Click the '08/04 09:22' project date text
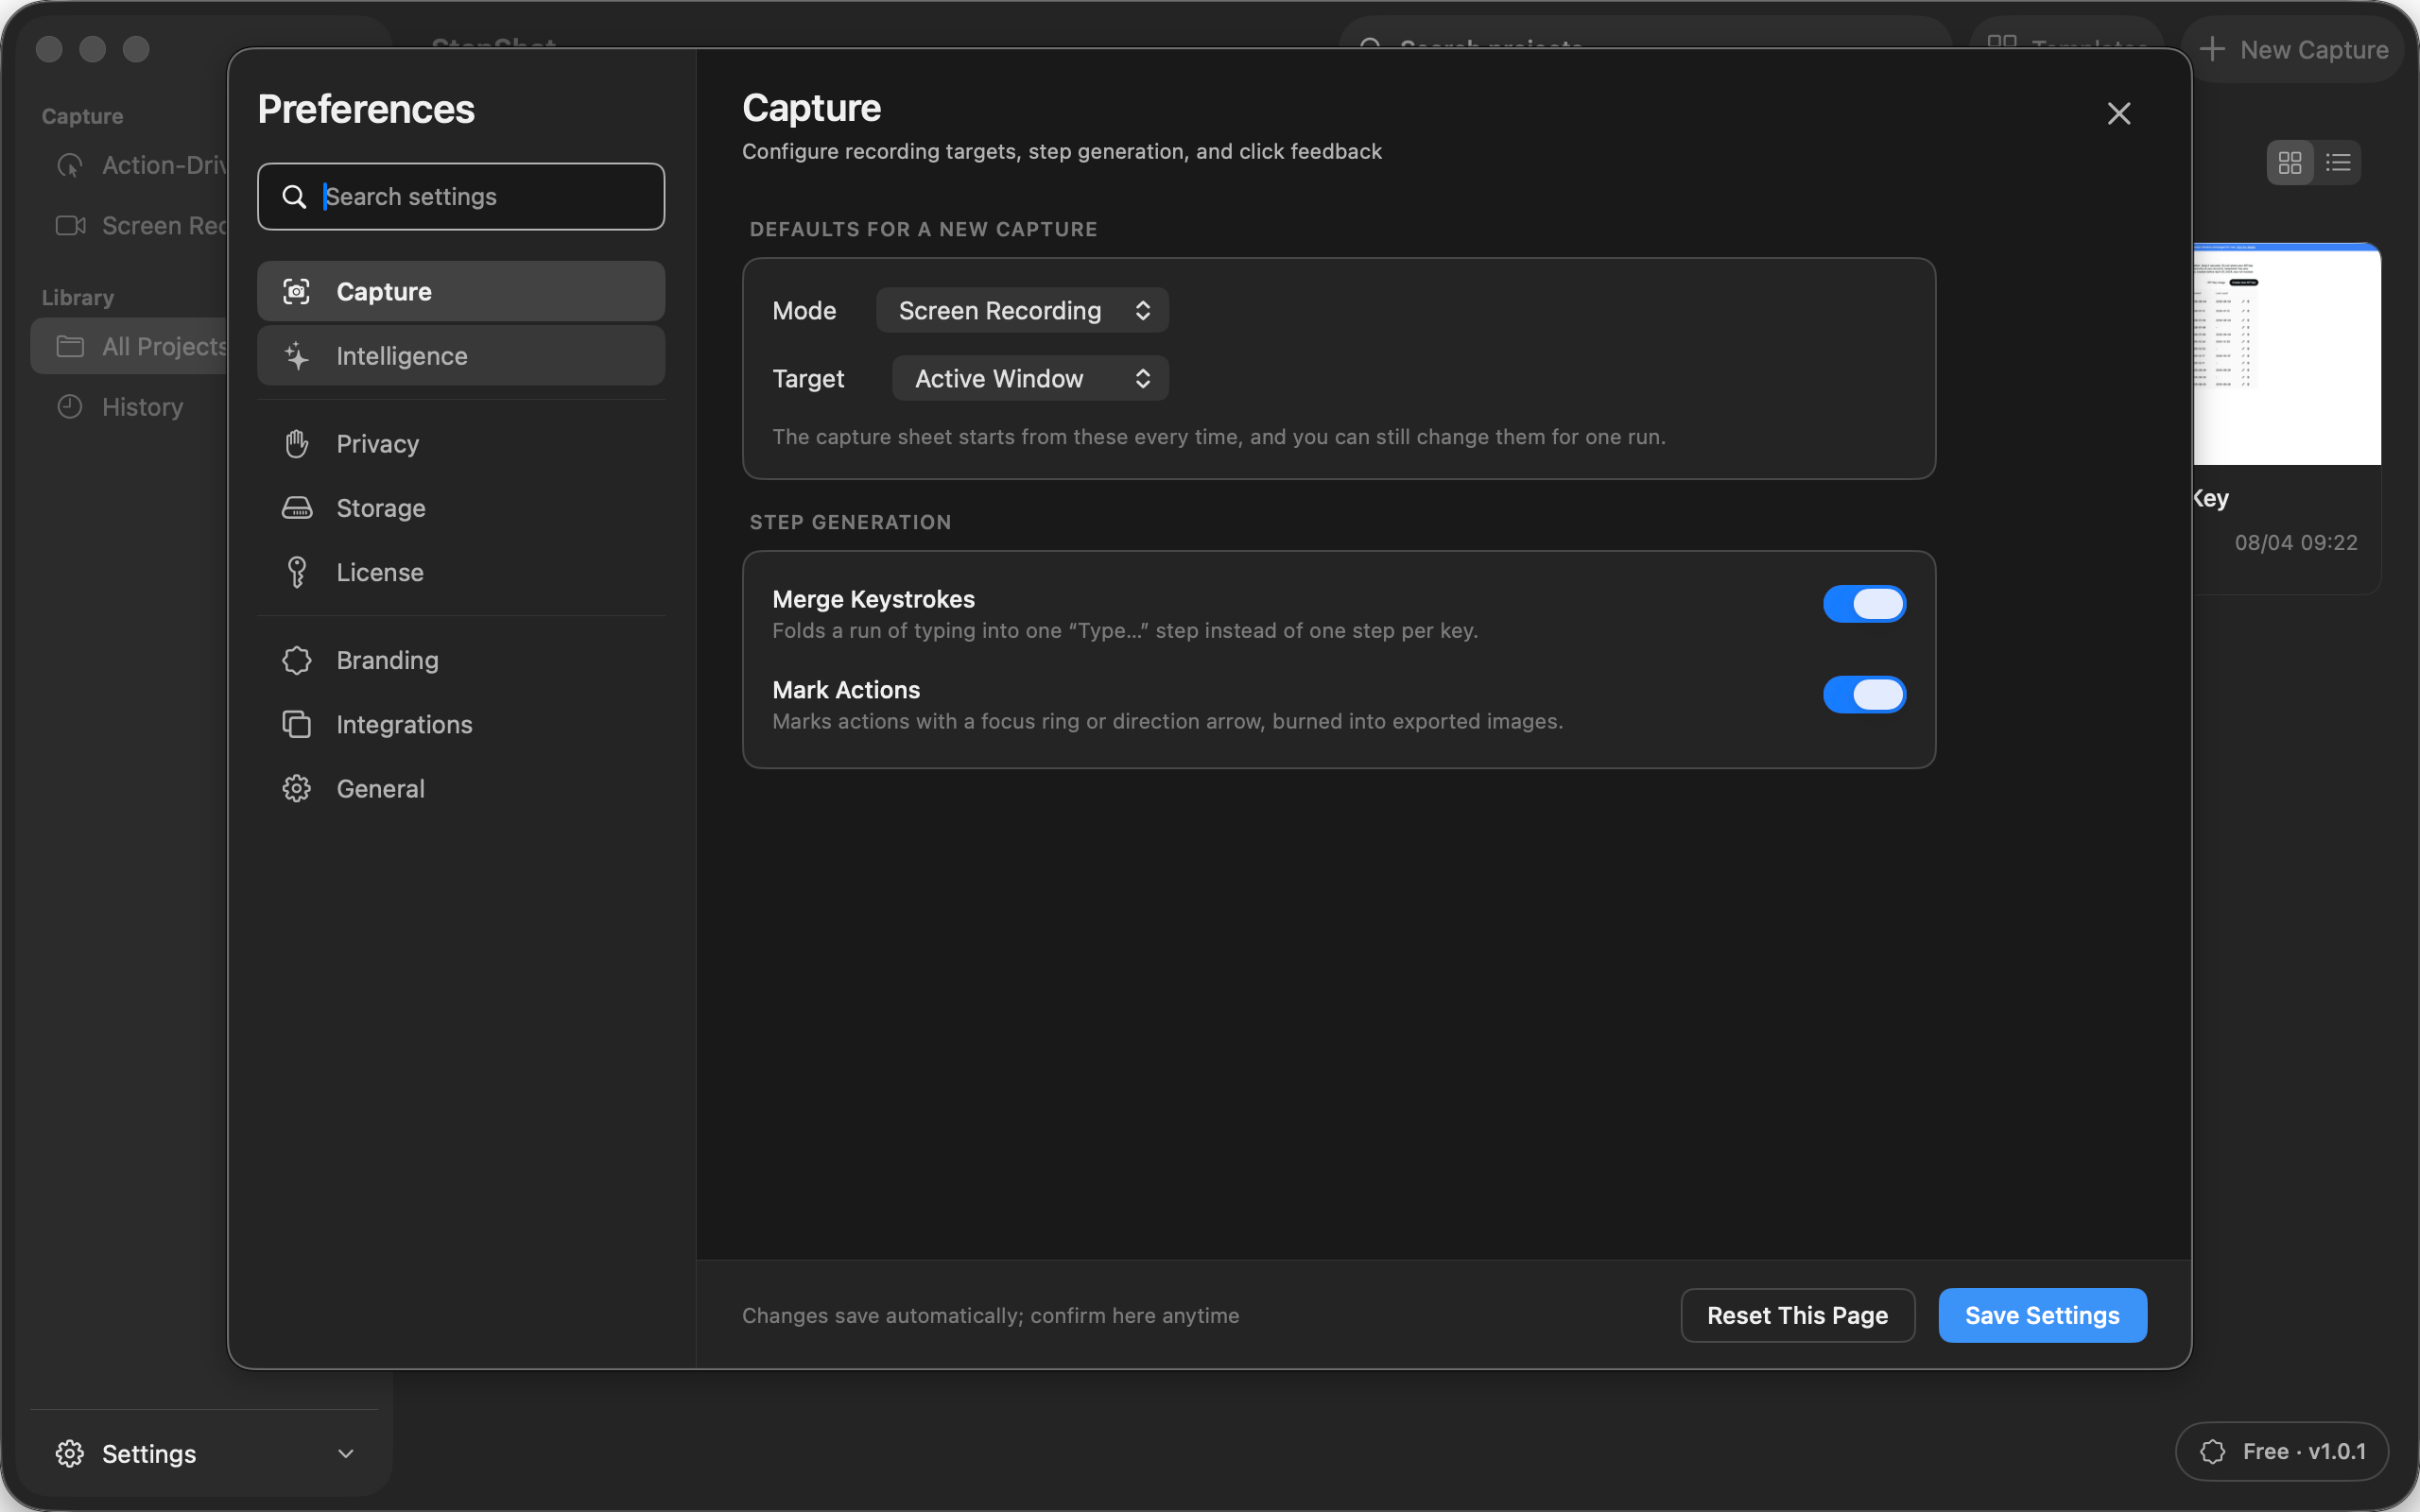The width and height of the screenshot is (2420, 1512). 2296,542
